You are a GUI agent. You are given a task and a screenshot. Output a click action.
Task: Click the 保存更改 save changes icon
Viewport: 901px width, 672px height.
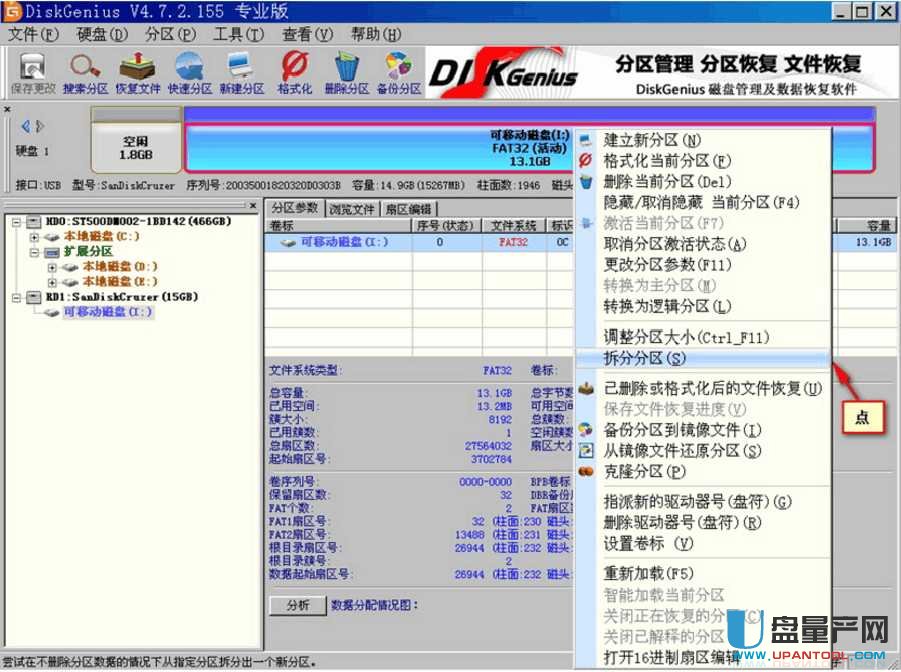click(33, 73)
